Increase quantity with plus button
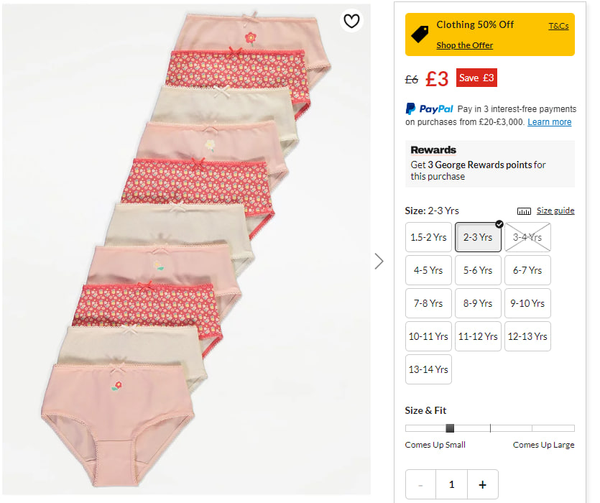600x503 pixels. point(482,485)
